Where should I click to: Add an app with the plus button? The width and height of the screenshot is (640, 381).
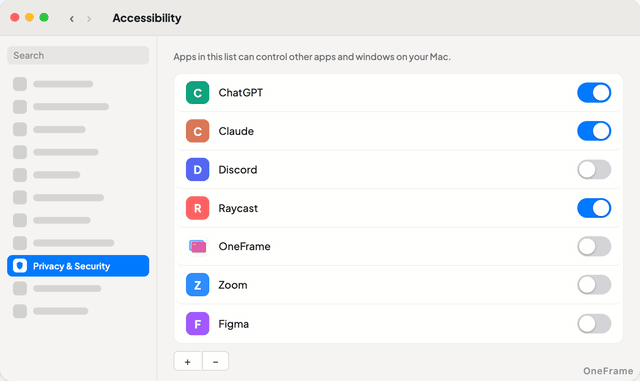tap(187, 361)
